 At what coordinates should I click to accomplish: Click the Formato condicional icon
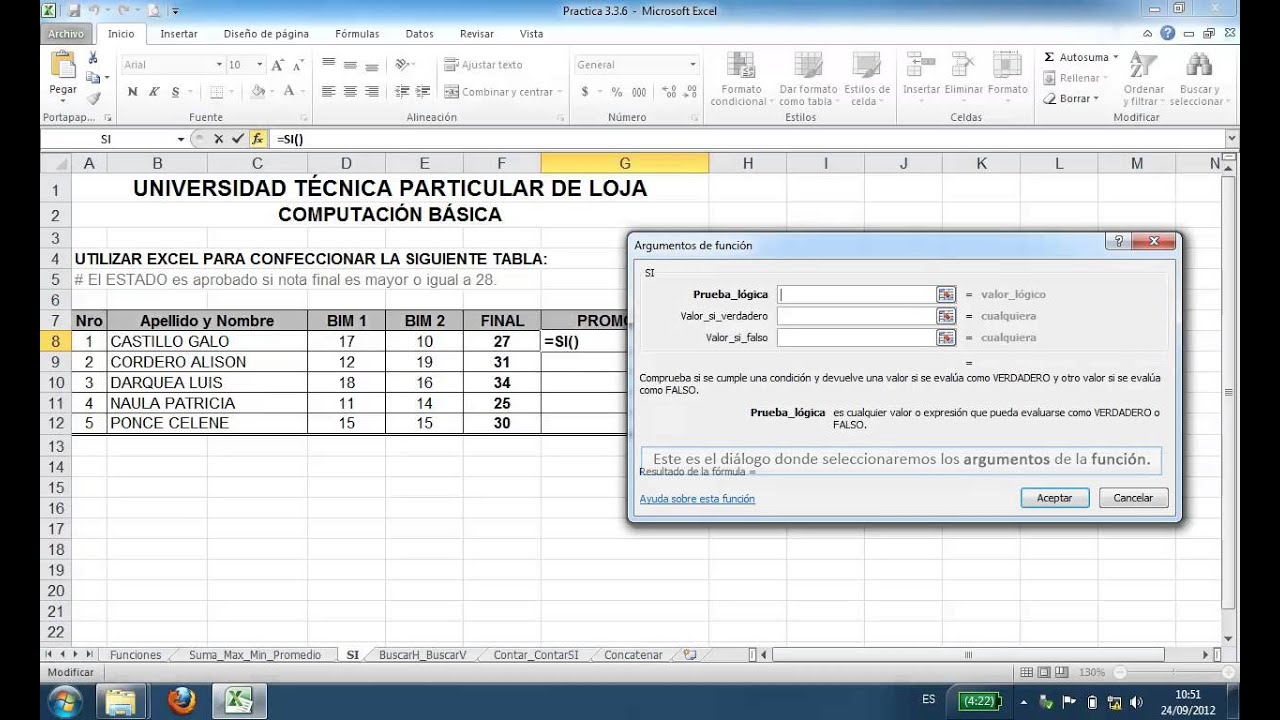742,66
